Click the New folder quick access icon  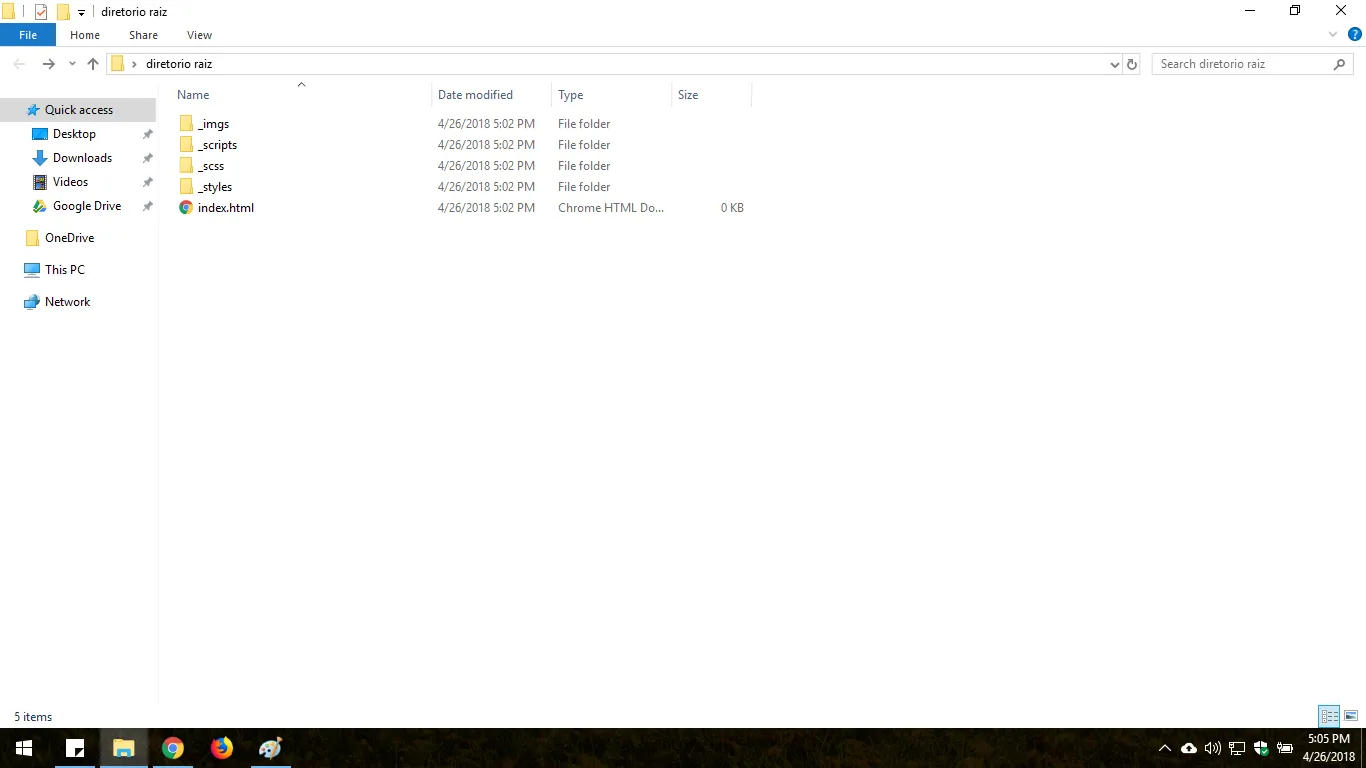click(63, 12)
